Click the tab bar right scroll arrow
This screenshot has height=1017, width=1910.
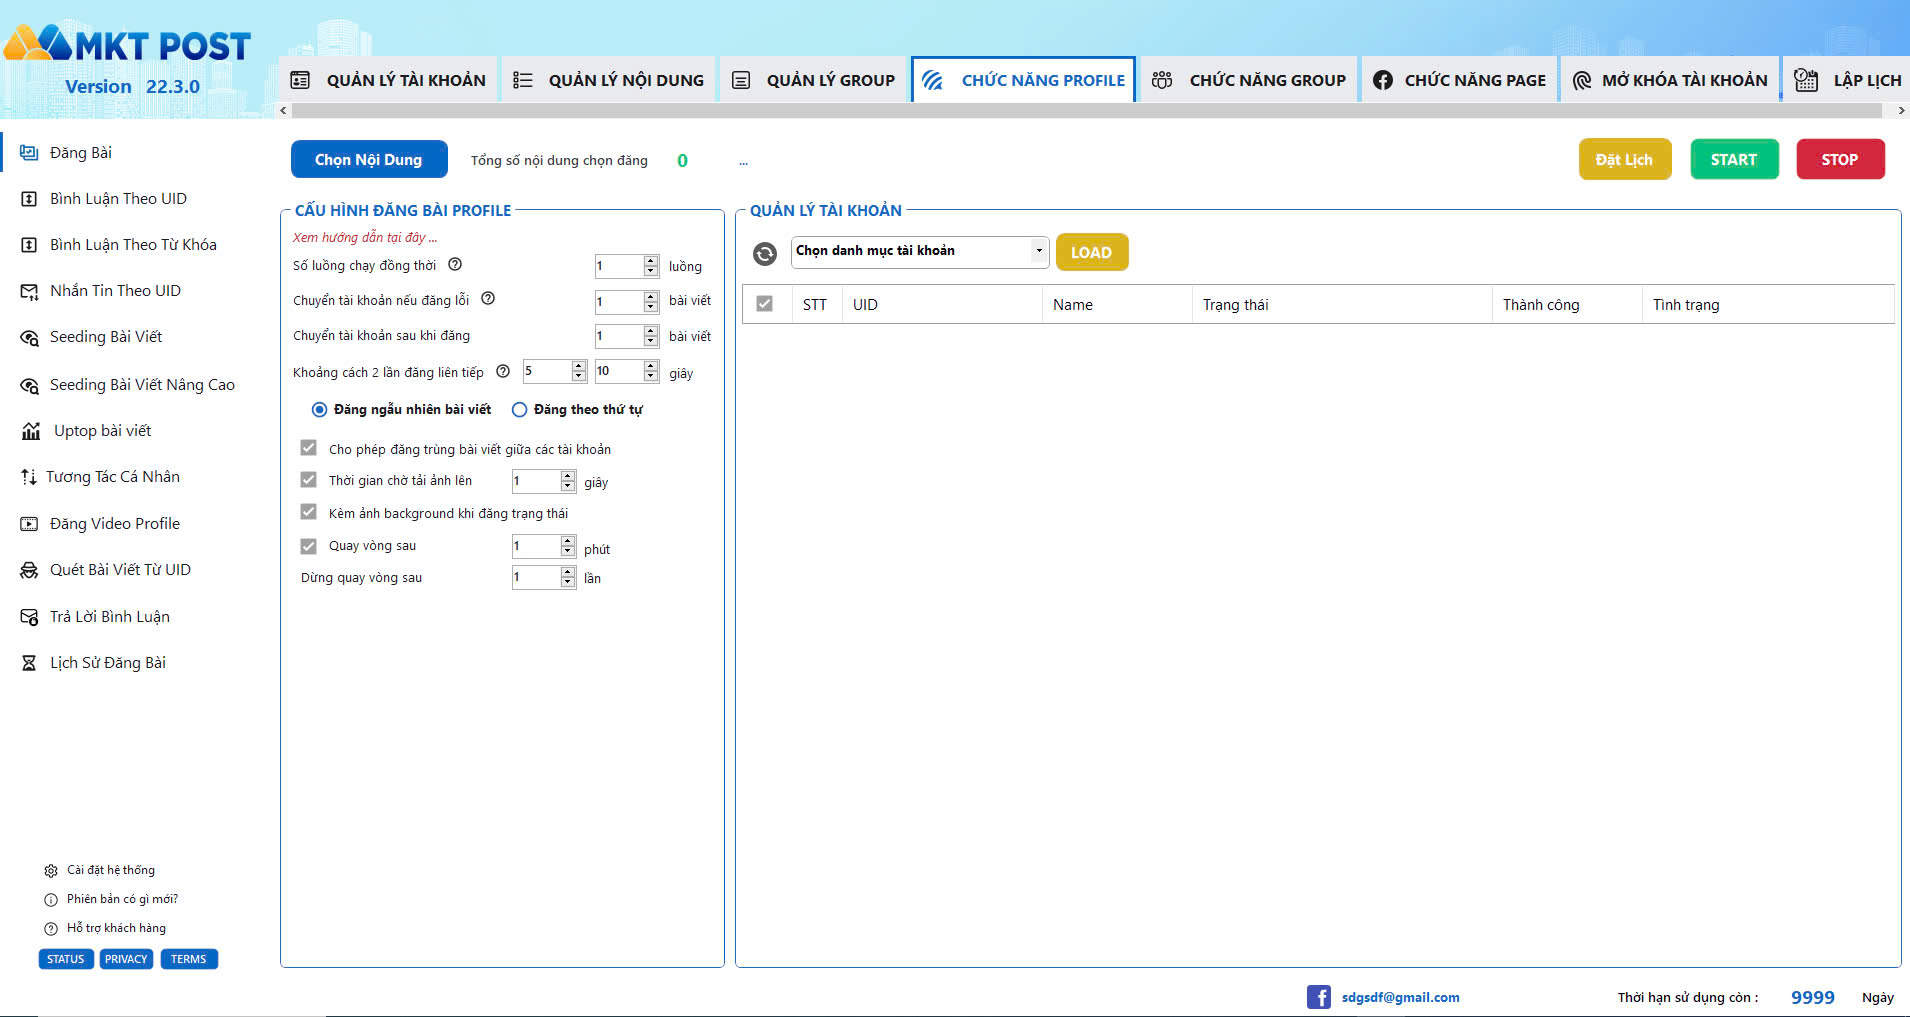[1901, 111]
